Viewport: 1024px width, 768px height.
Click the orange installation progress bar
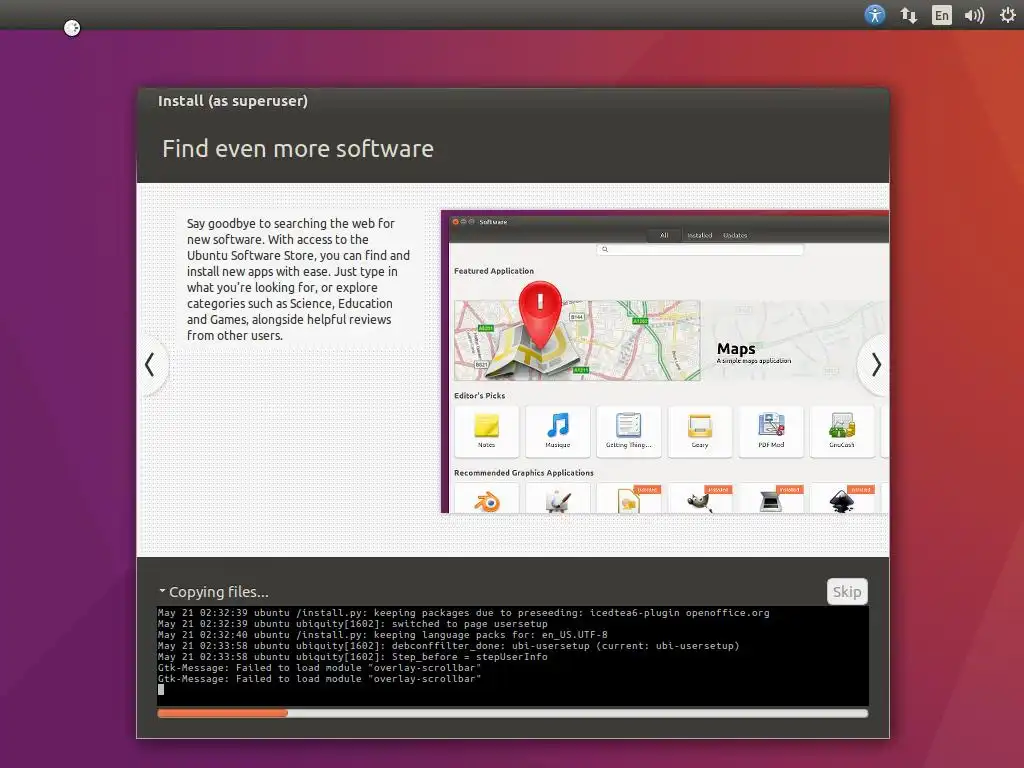pyautogui.click(x=513, y=713)
